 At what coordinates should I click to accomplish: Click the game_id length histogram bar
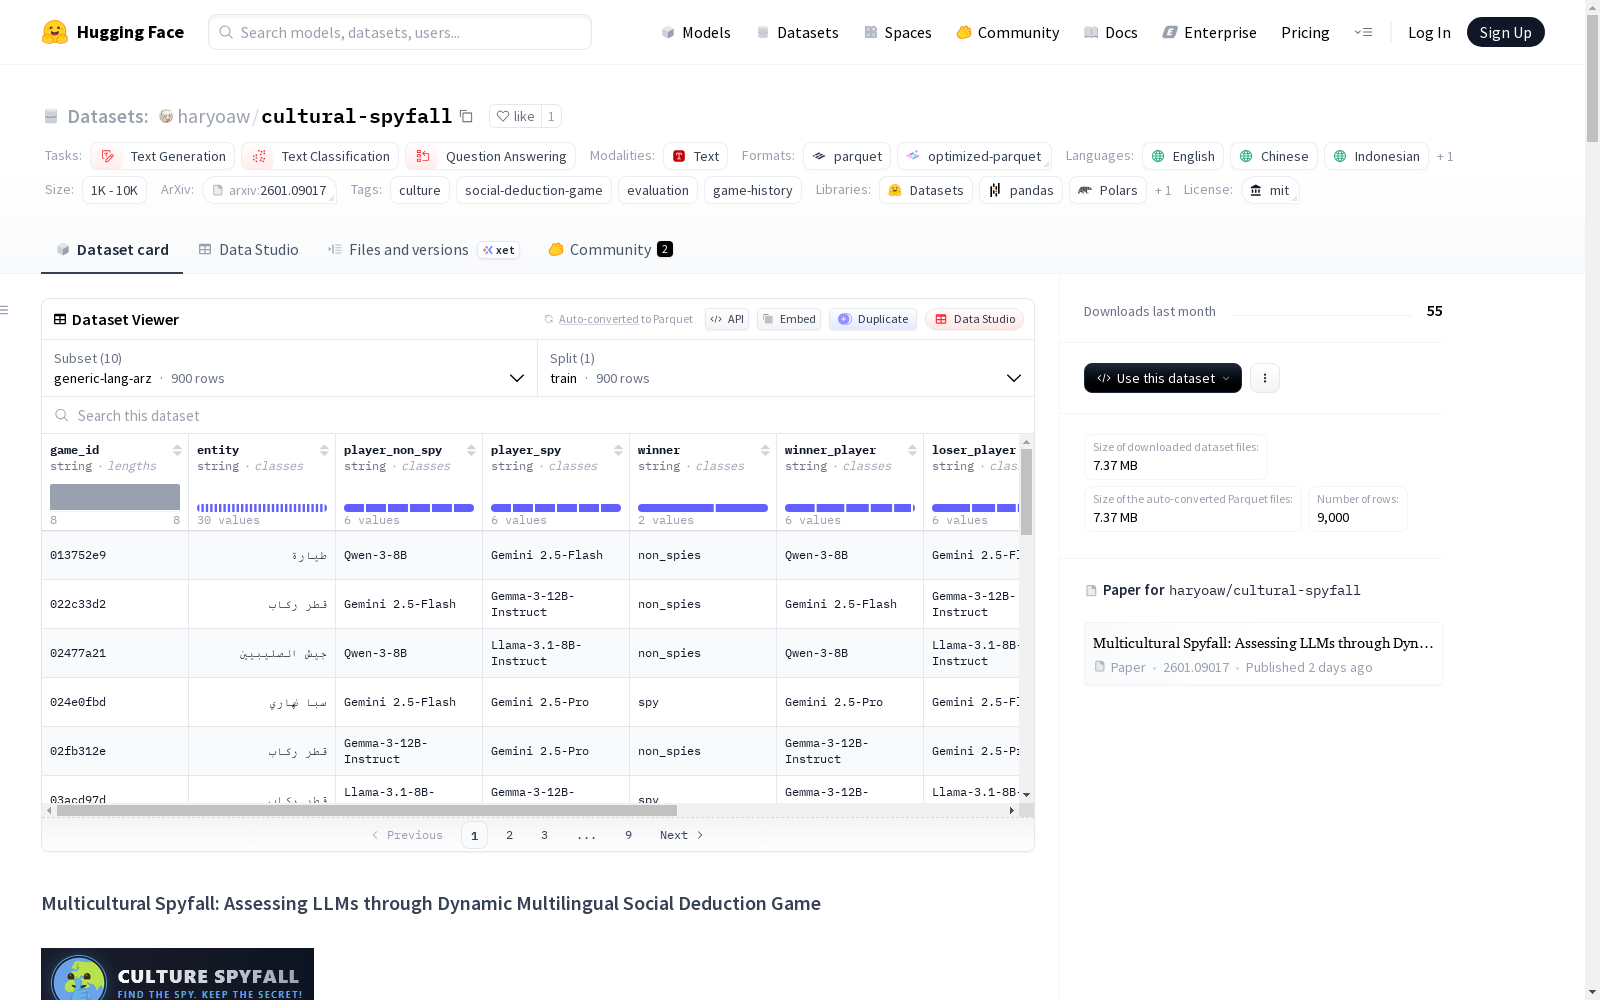tap(115, 496)
